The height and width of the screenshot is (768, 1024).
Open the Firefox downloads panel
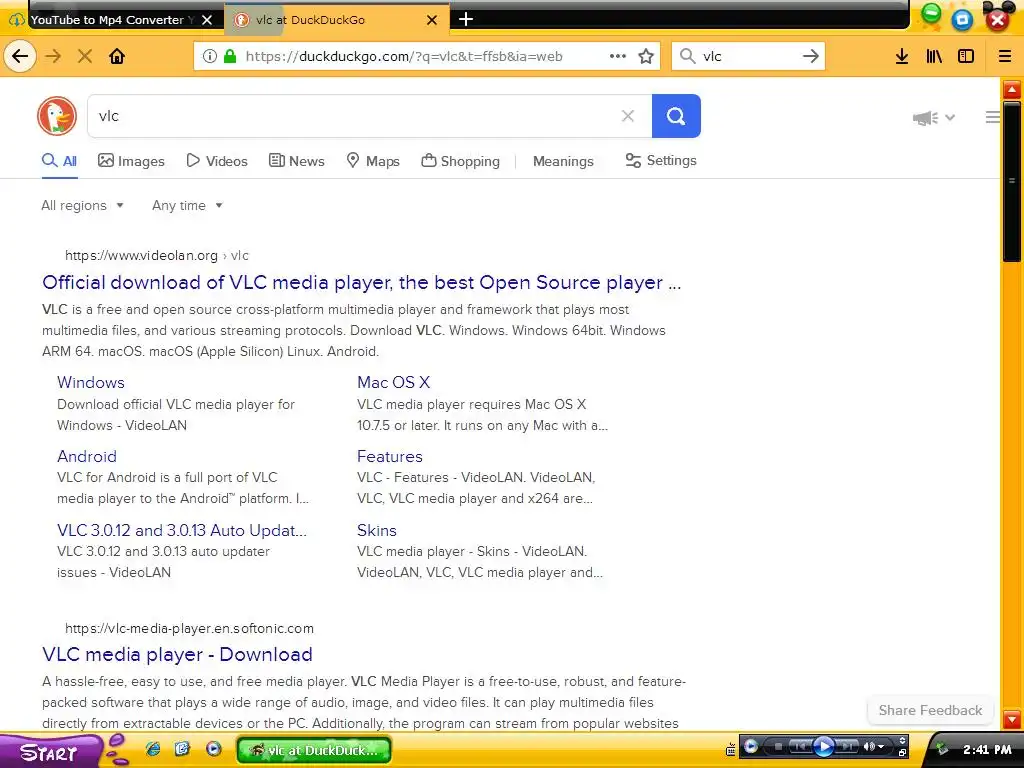click(x=901, y=56)
